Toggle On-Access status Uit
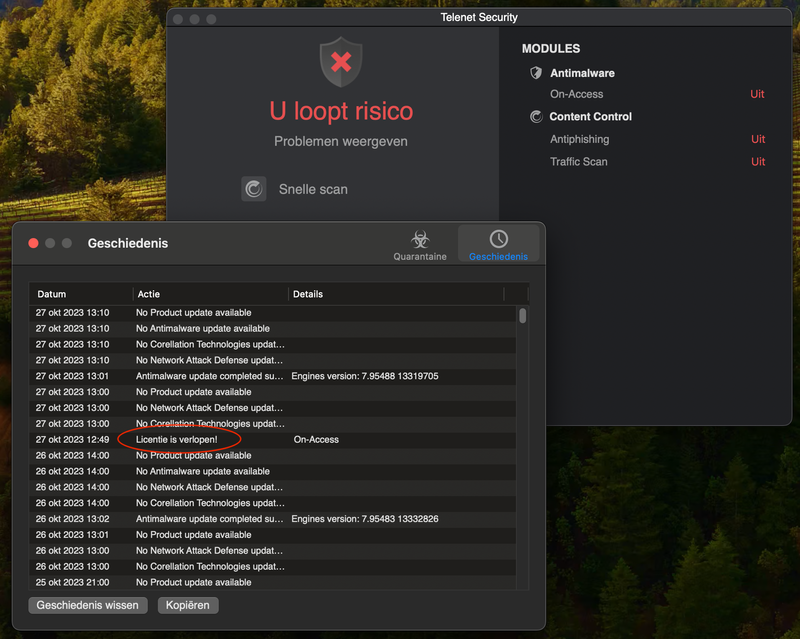Screen dimensions: 800x639 point(757,94)
